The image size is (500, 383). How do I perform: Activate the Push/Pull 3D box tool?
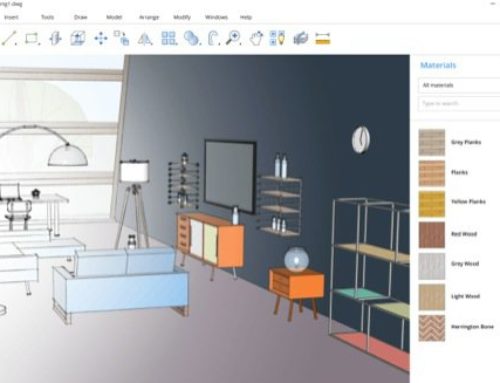pos(78,38)
